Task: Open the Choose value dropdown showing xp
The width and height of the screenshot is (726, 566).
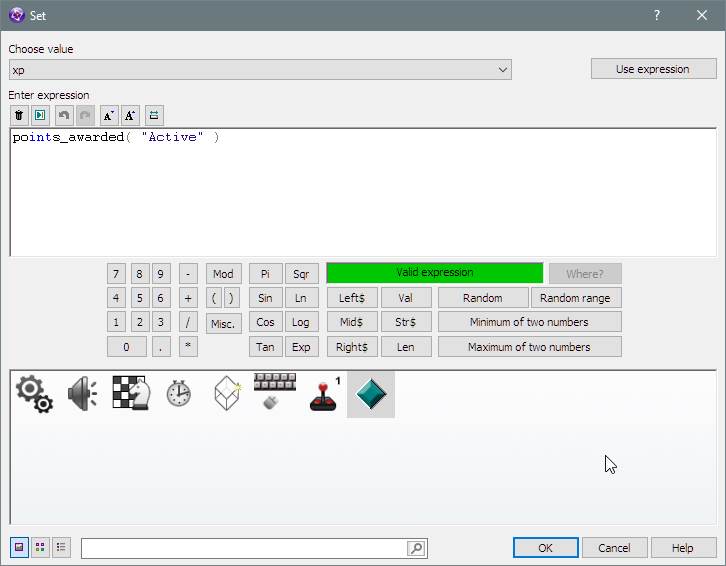Action: (x=260, y=70)
